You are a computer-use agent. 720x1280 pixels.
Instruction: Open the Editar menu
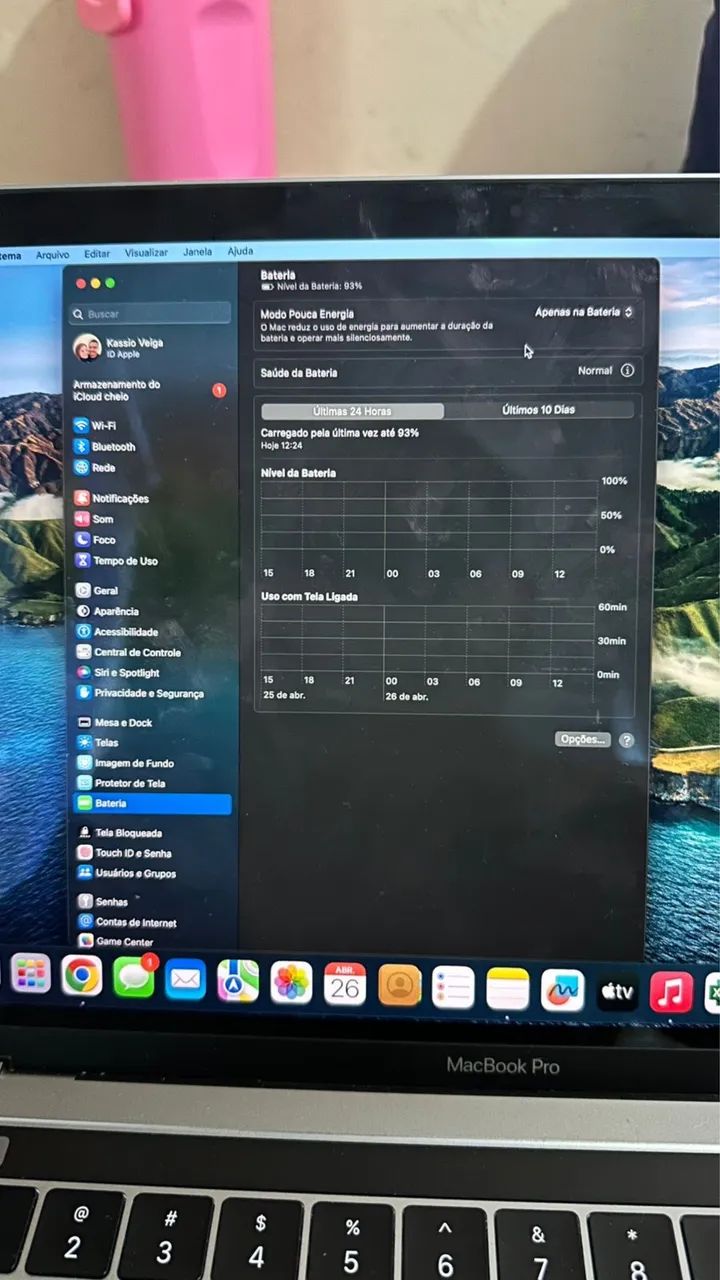click(x=97, y=254)
